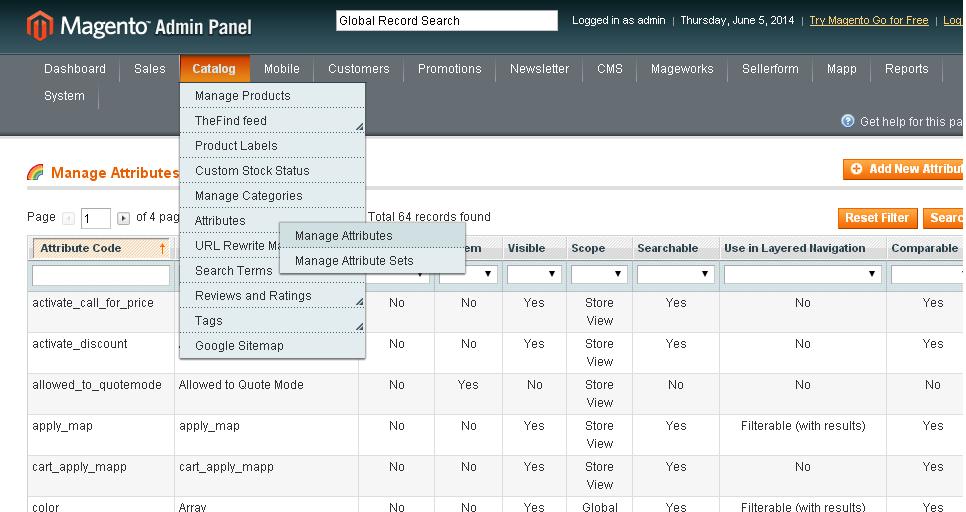Screen dimensions: 966x512
Task: Click the Global Record Search field
Action: [x=446, y=20]
